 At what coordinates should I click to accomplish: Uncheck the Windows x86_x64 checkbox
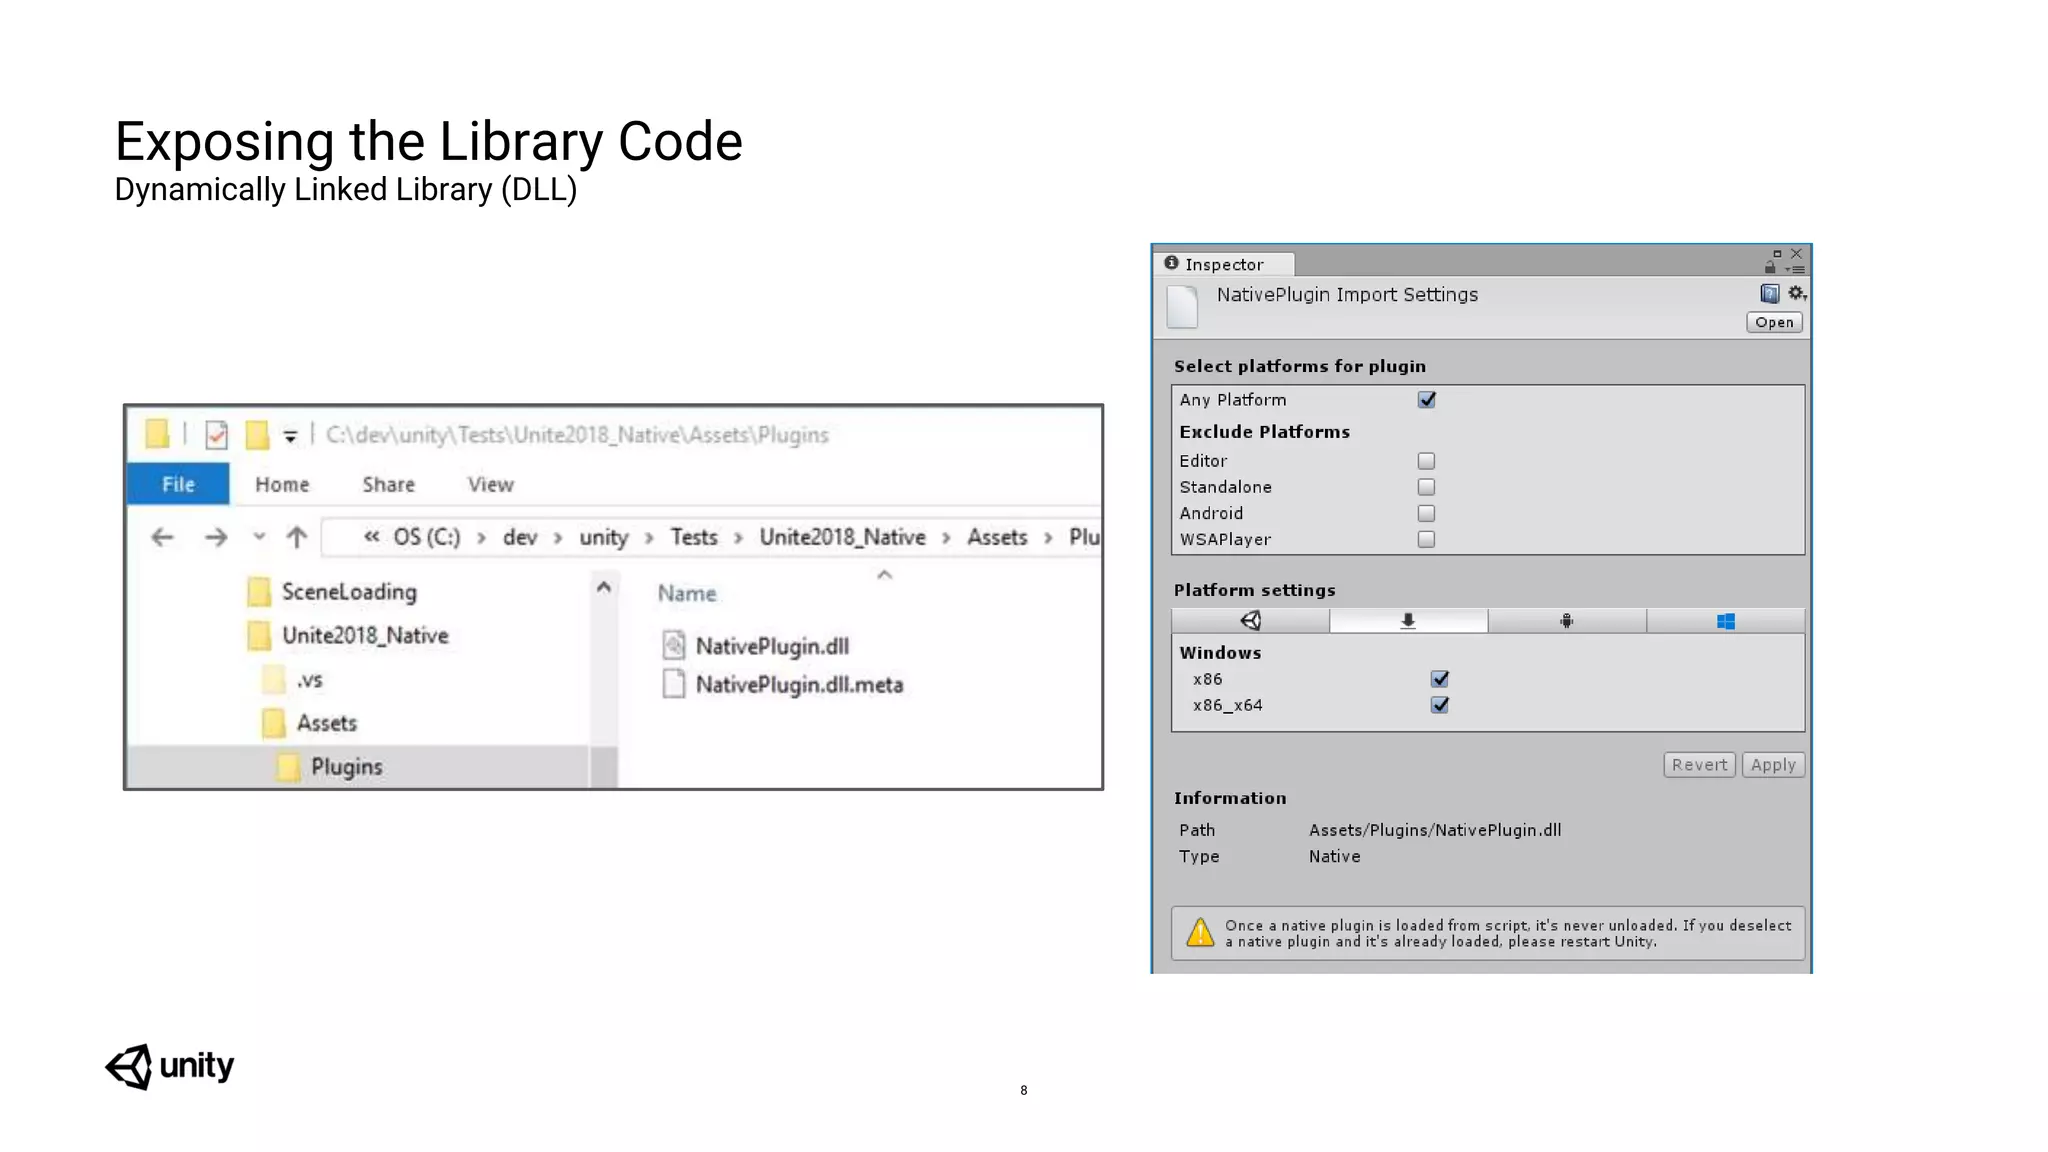(1439, 705)
